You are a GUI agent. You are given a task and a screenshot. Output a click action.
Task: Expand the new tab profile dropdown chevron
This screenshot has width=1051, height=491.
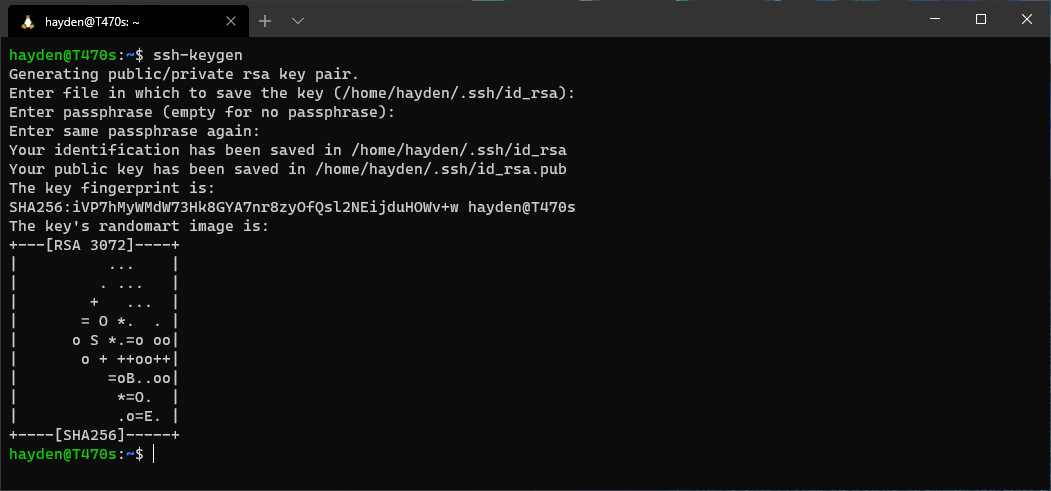pos(297,20)
